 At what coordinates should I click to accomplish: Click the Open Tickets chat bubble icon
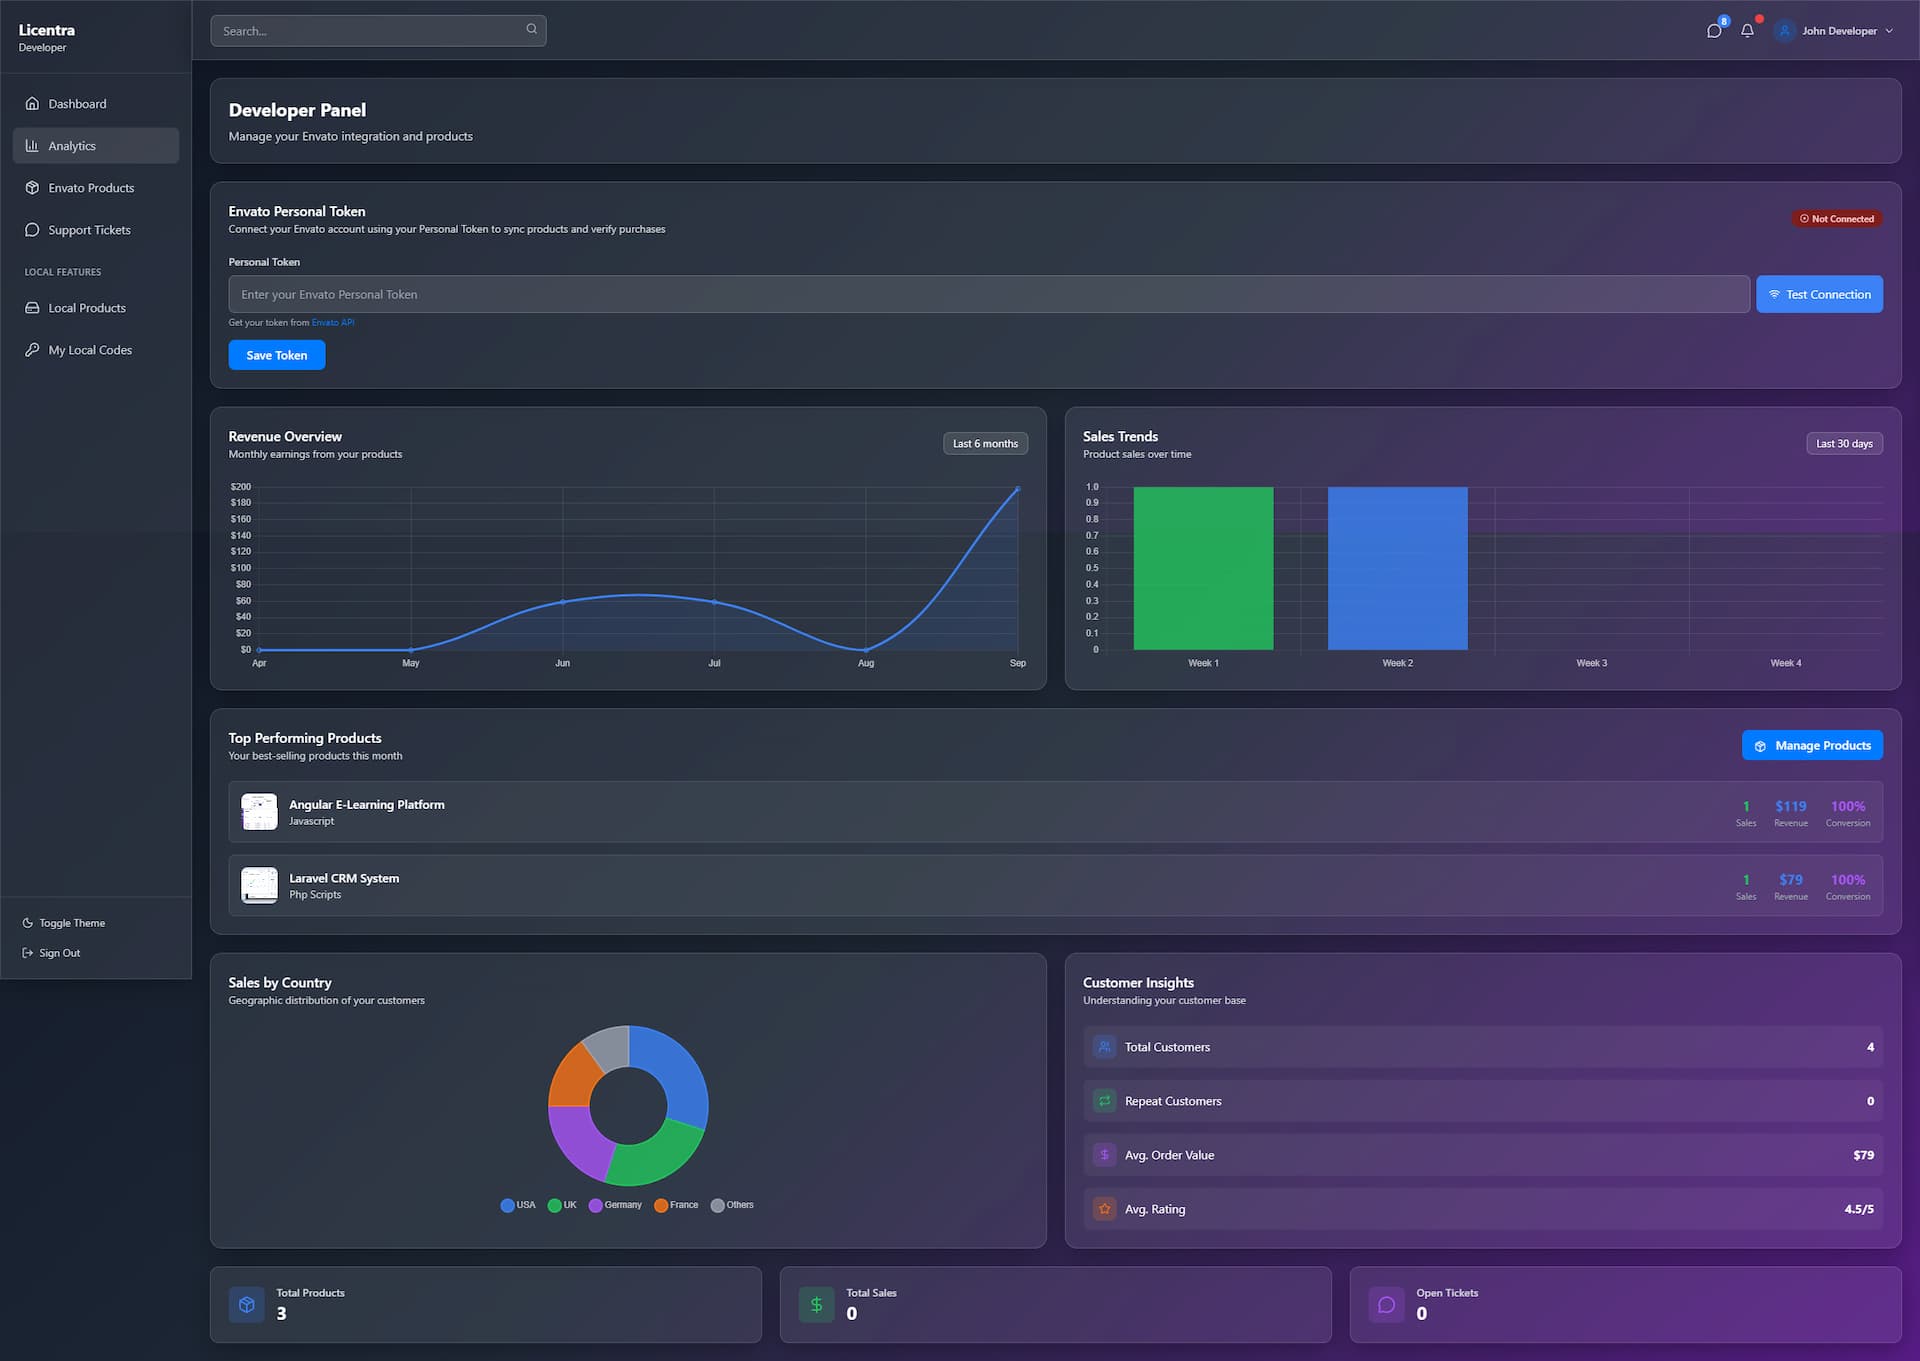pyautogui.click(x=1386, y=1305)
